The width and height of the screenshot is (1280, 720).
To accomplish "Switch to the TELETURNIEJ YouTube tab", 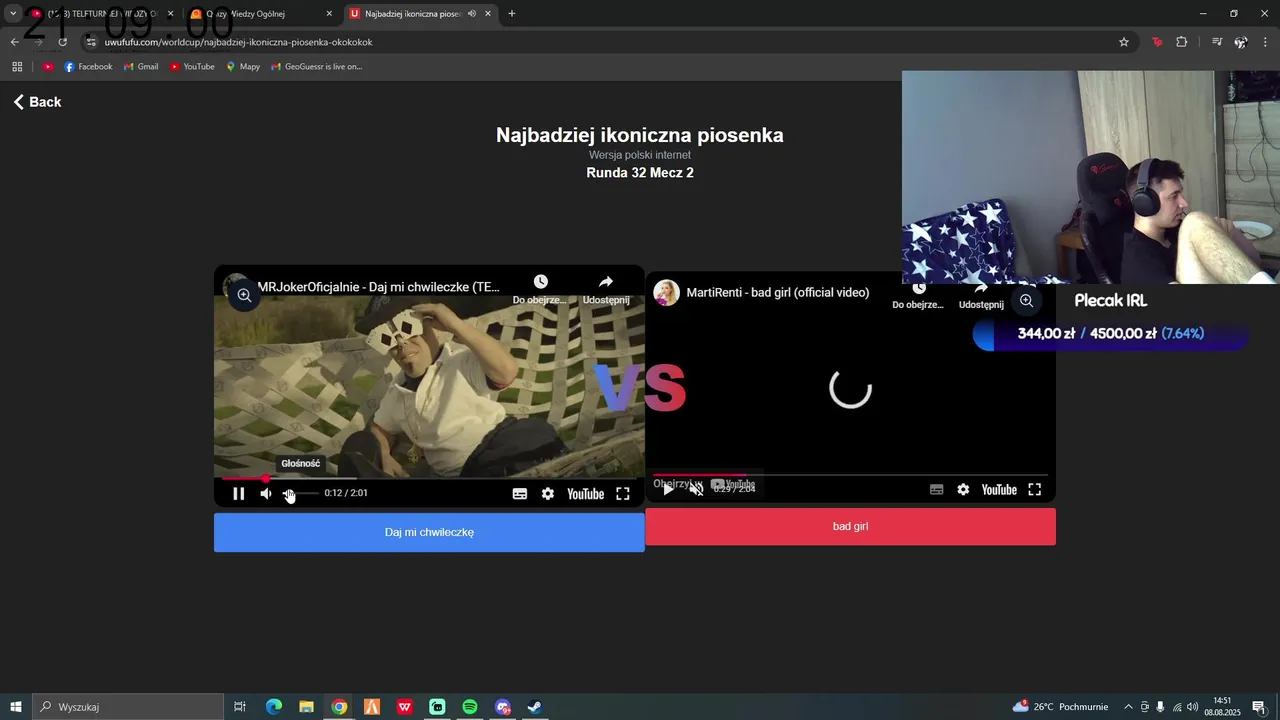I will (x=102, y=14).
